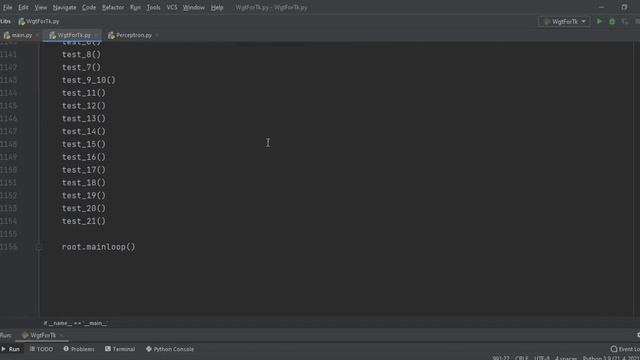The width and height of the screenshot is (640, 360).
Task: Place cursor on test_21() line
Action: pyautogui.click(x=84, y=221)
